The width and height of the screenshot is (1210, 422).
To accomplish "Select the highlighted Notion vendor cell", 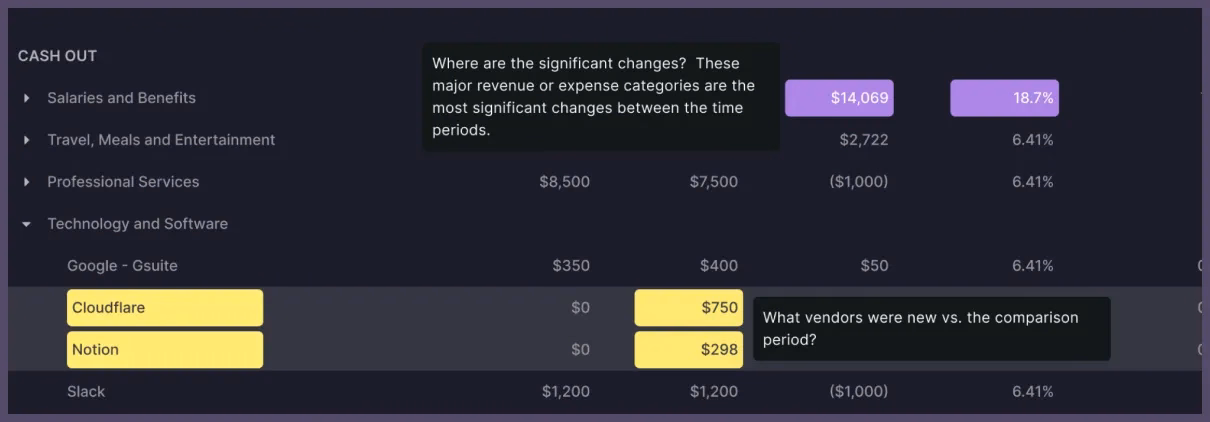I will 165,350.
